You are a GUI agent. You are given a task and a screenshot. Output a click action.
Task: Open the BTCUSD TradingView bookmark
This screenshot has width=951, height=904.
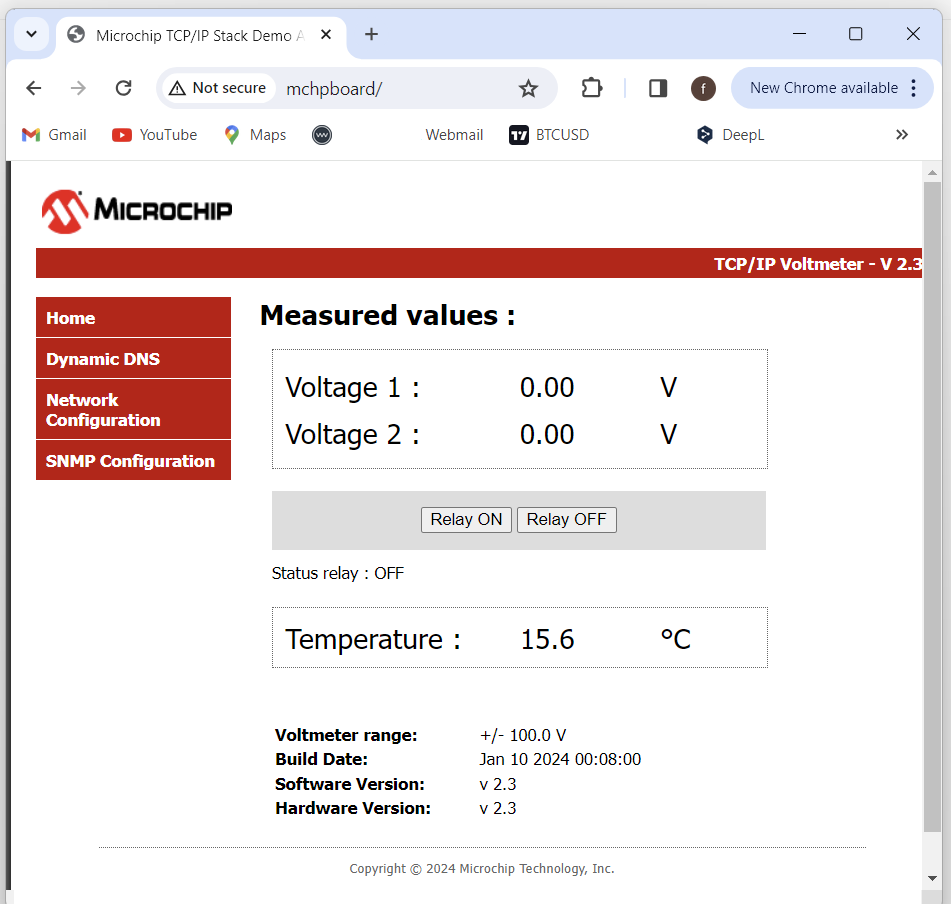[x=549, y=135]
